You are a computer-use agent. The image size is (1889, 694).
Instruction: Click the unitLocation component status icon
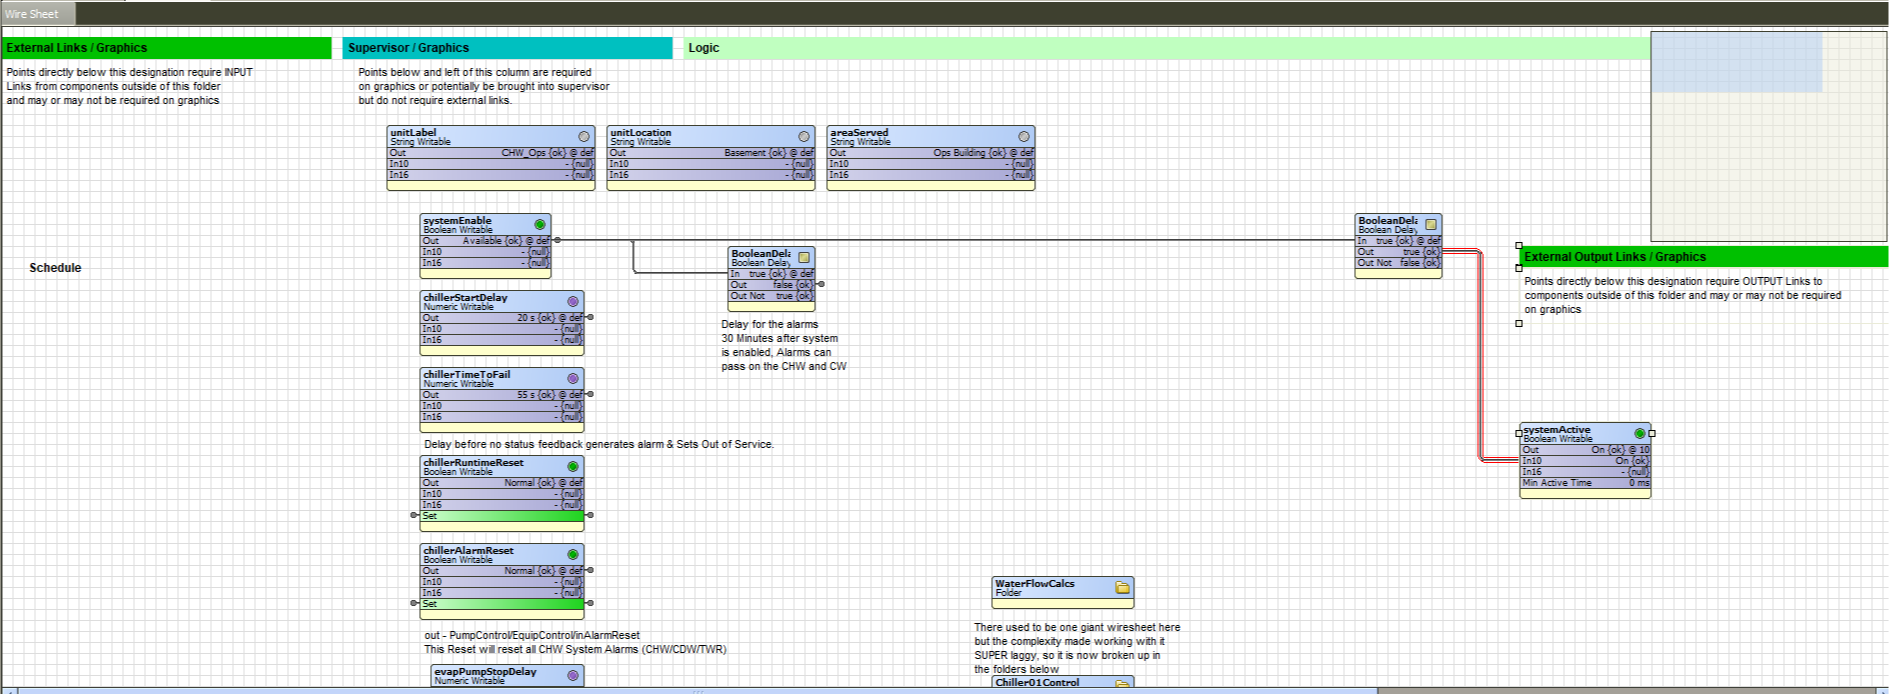[x=804, y=136]
